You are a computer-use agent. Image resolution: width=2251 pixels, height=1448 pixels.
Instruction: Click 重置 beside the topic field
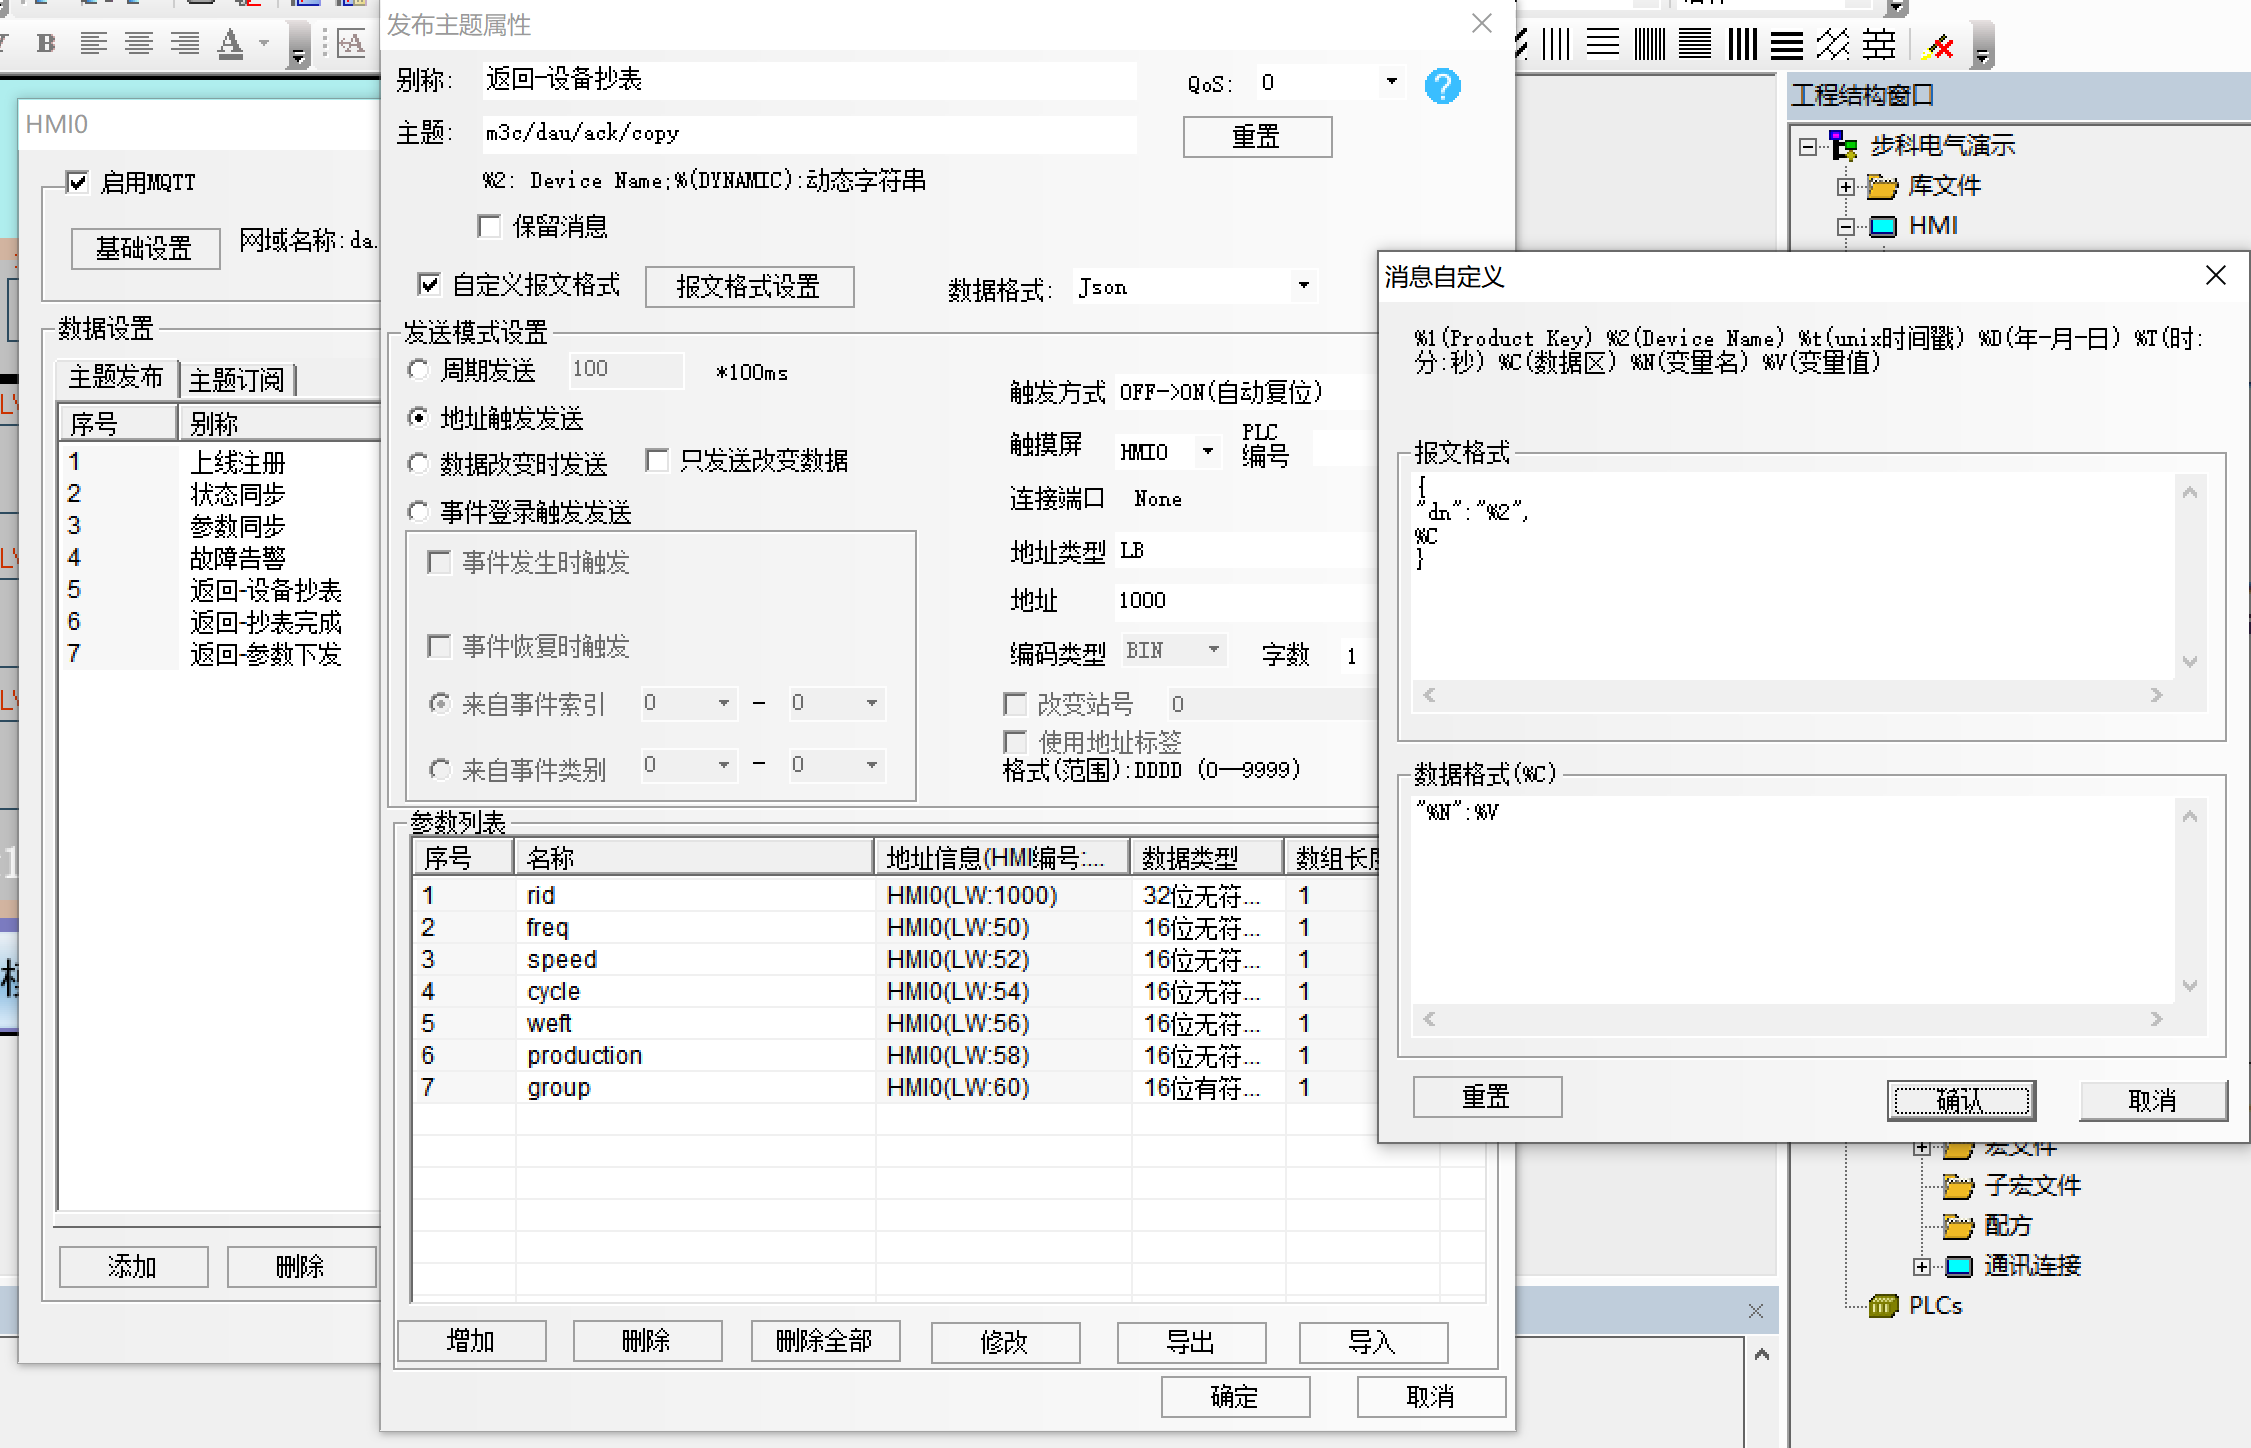1257,136
